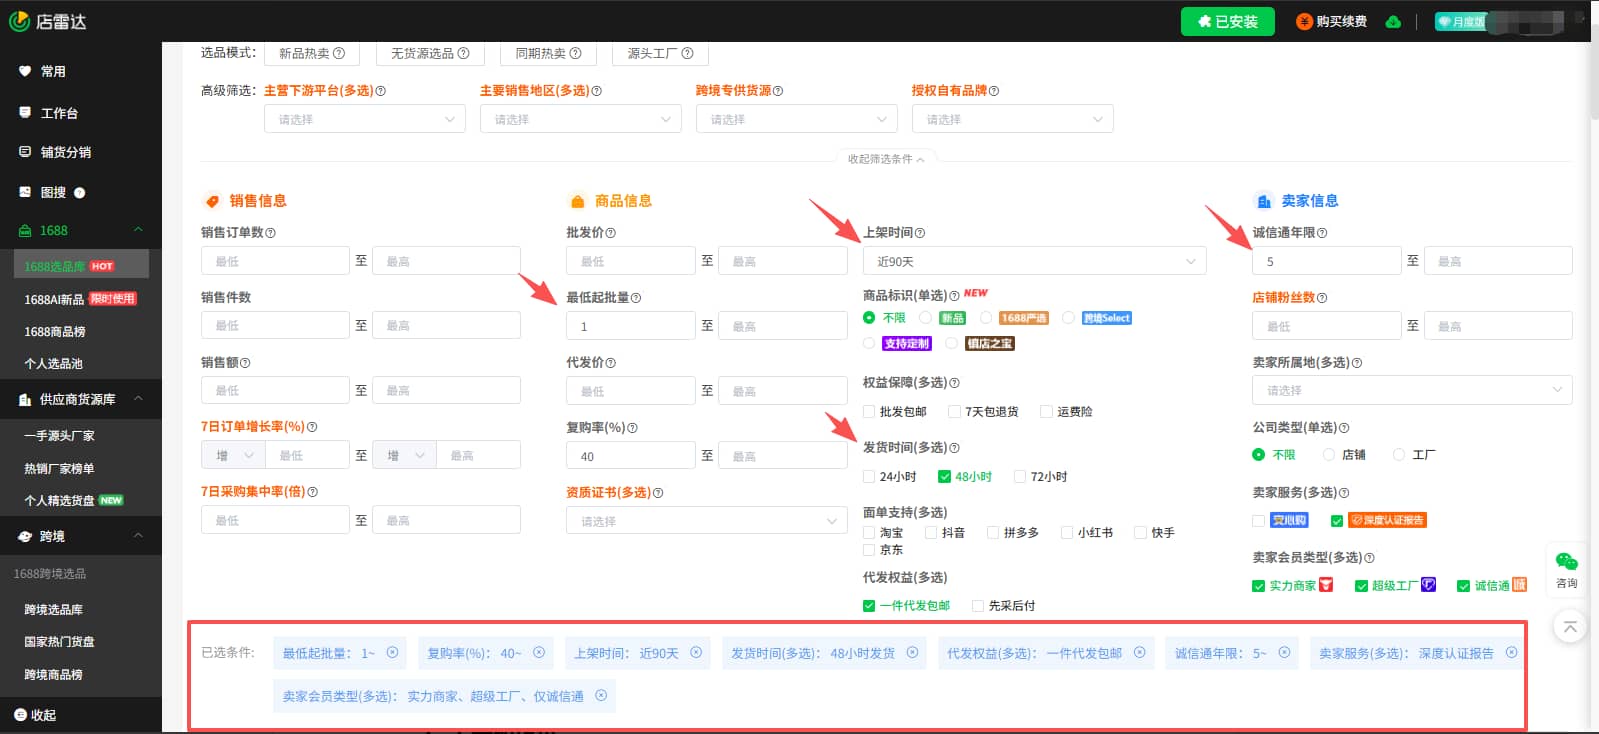Check the 淘宝 面单支持 checkbox
1599x734 pixels.
tap(869, 533)
